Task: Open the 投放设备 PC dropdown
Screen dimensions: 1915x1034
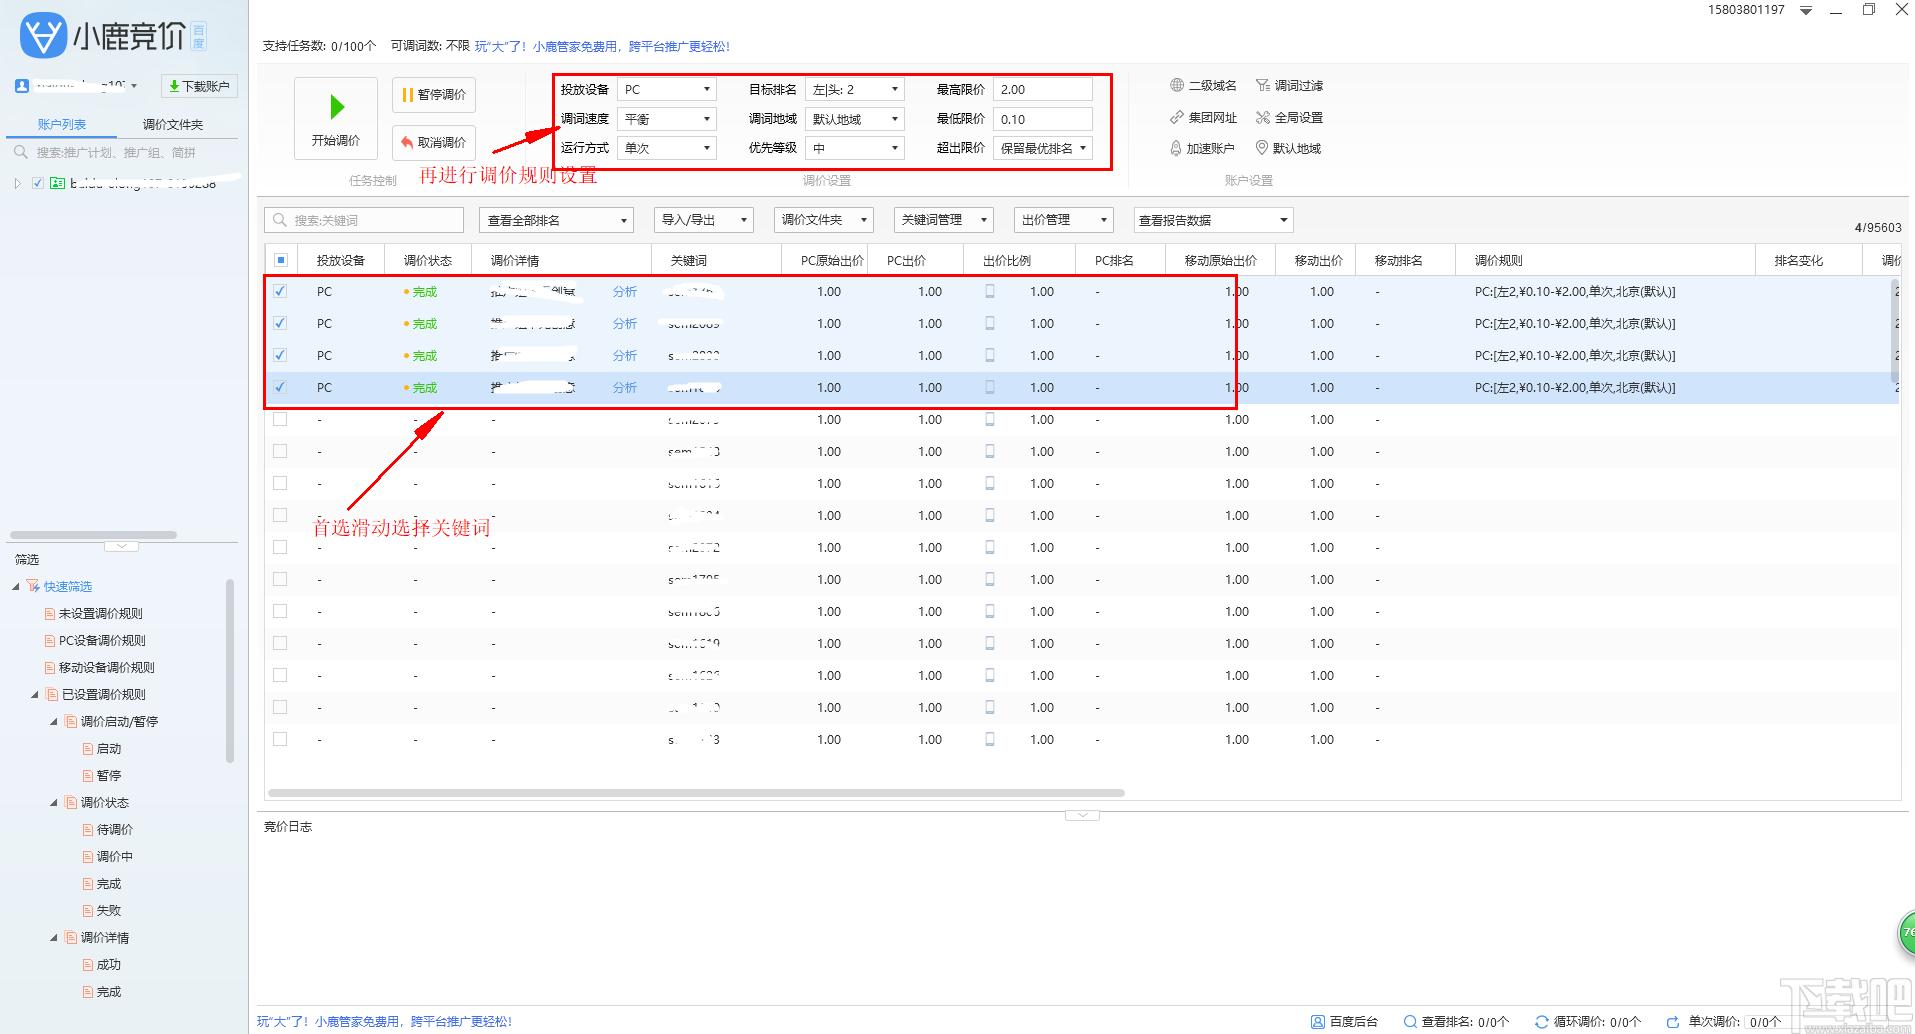Action: pyautogui.click(x=667, y=90)
